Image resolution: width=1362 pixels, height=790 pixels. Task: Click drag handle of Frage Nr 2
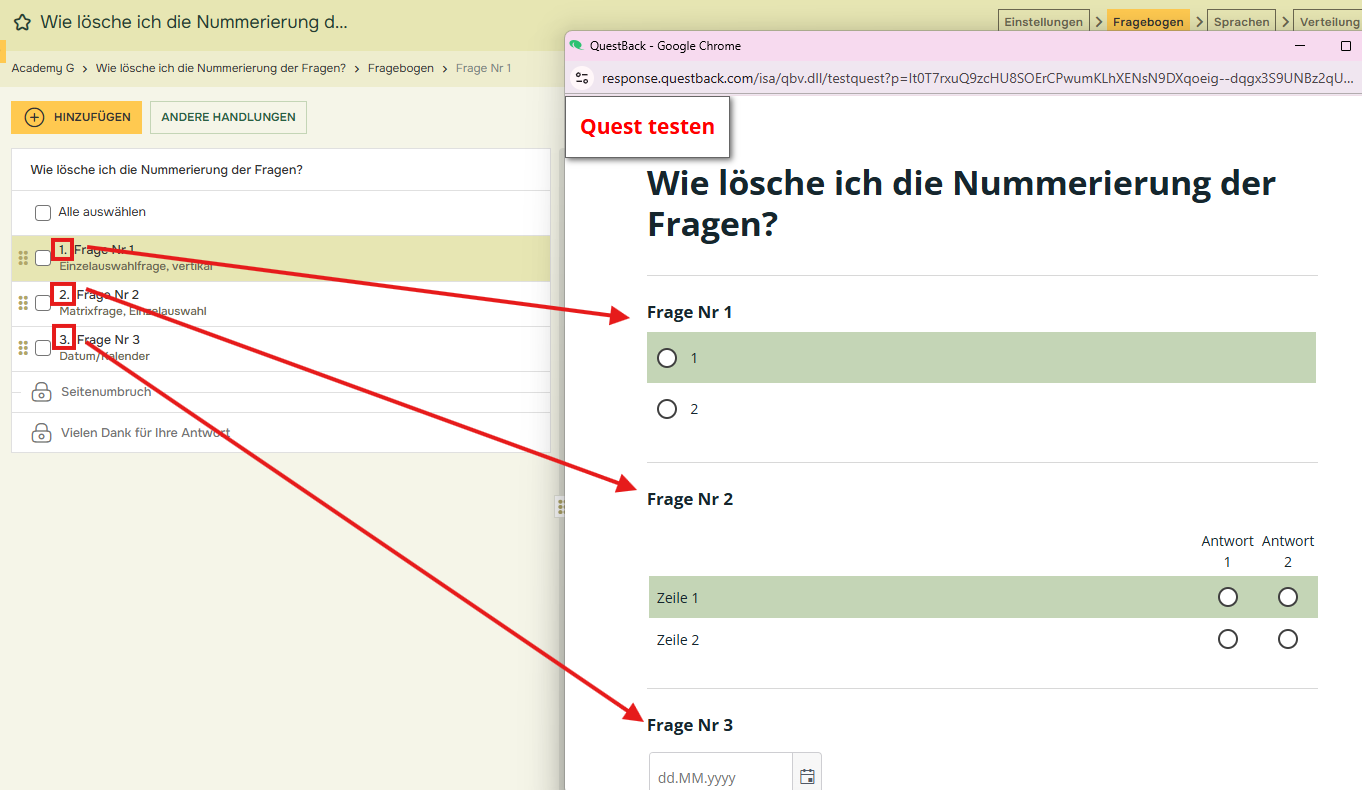click(23, 303)
